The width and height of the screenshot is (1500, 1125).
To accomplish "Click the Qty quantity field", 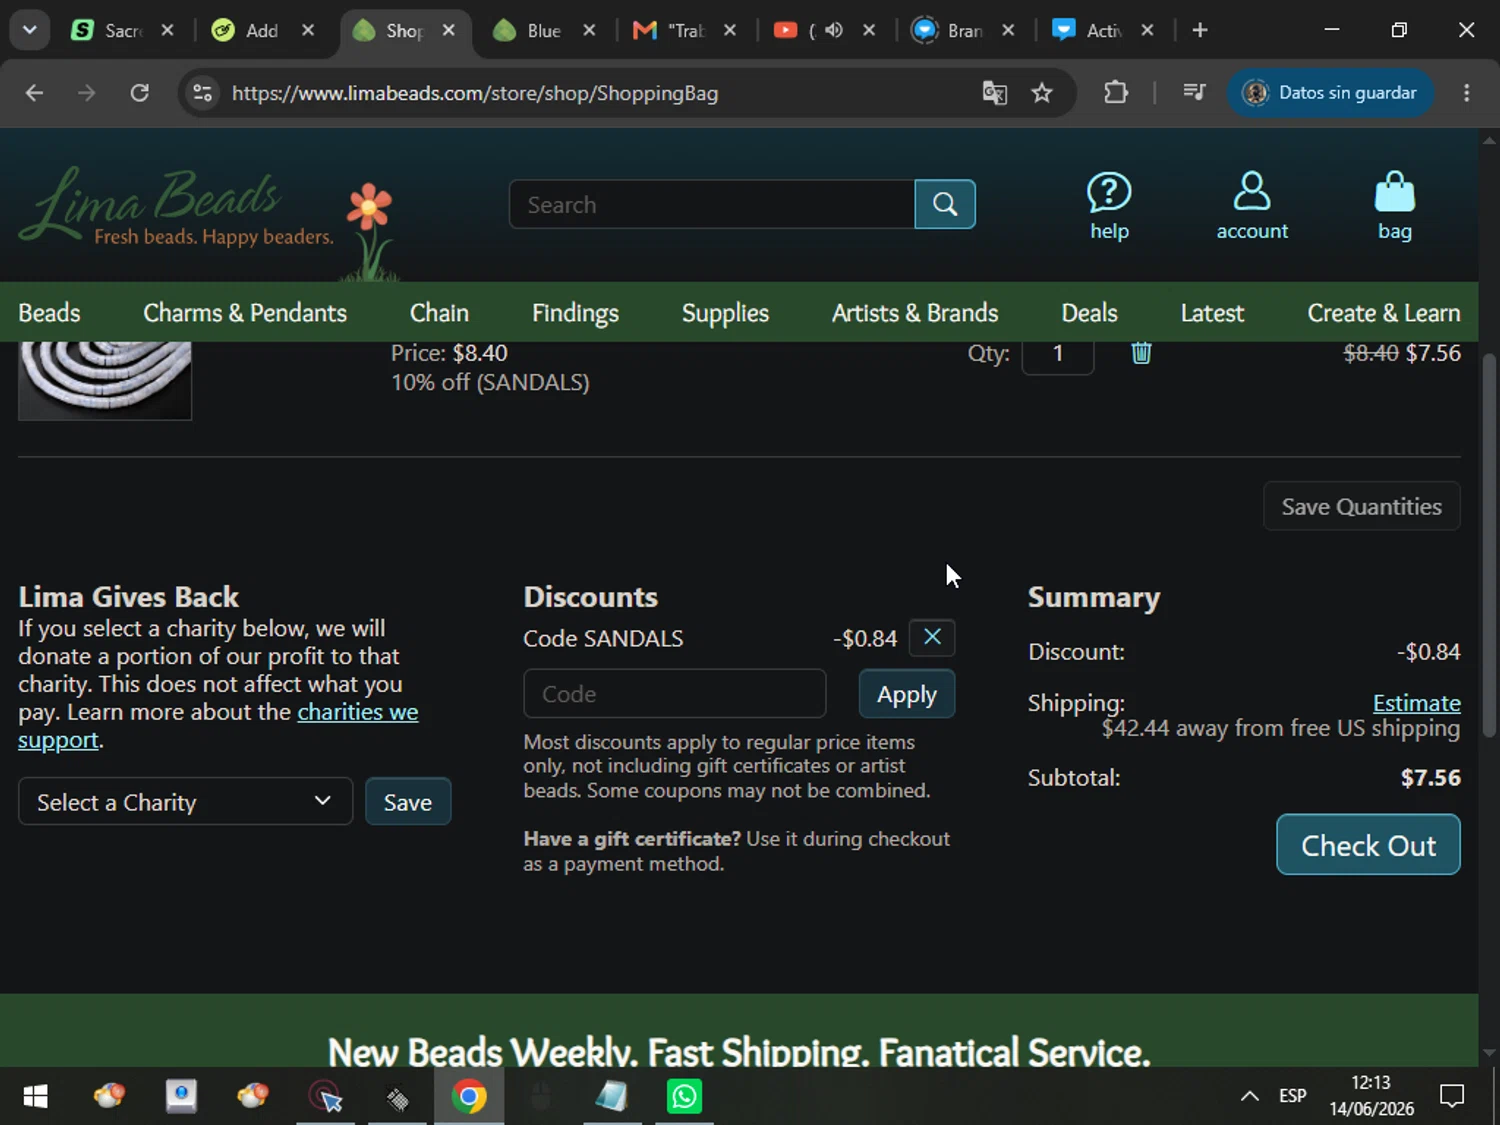I will coord(1058,355).
